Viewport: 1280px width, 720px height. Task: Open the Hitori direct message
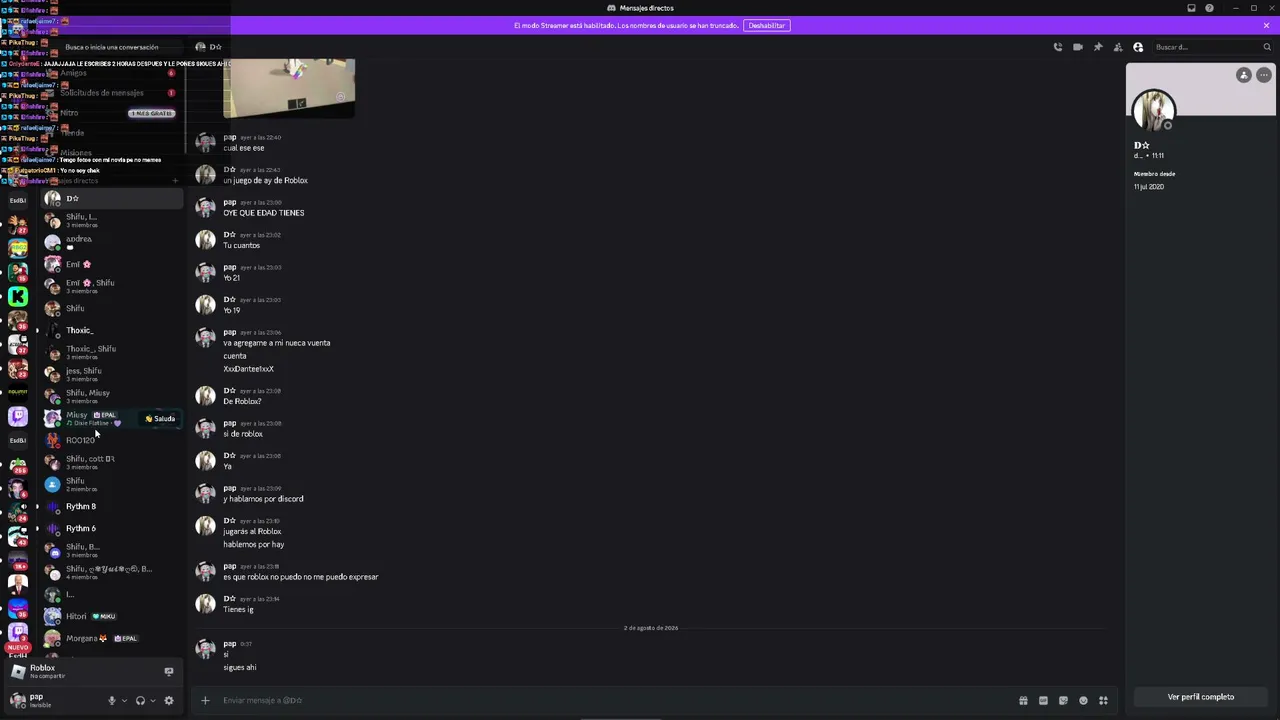pyautogui.click(x=112, y=616)
